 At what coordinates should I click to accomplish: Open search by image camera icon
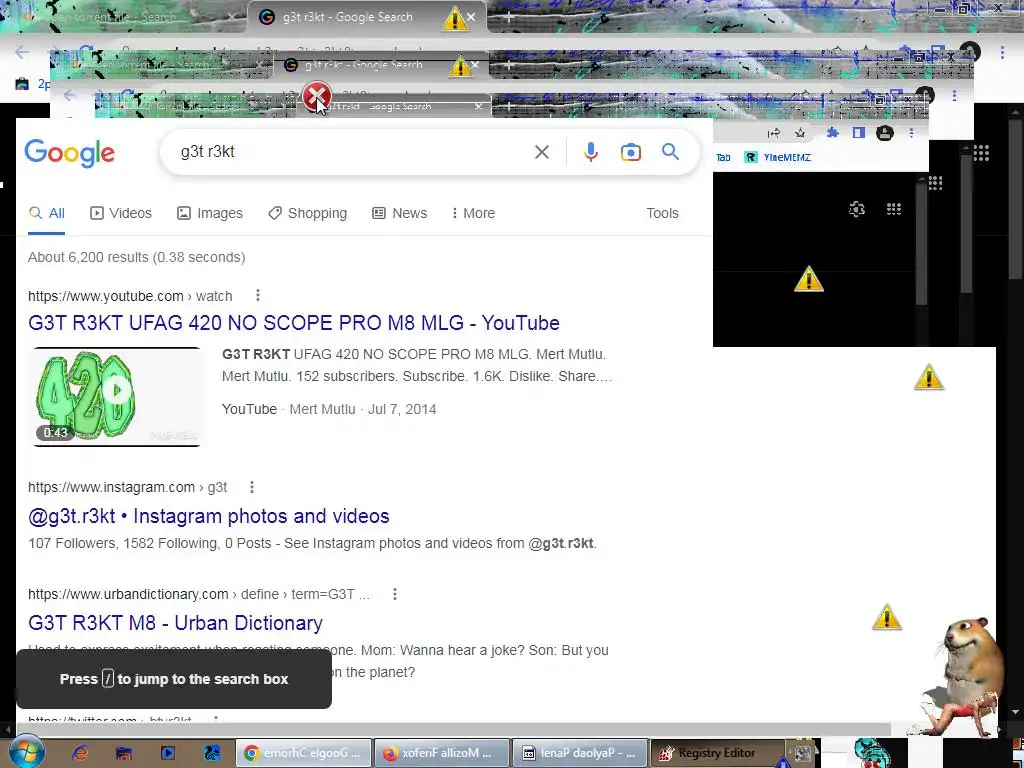coord(630,152)
